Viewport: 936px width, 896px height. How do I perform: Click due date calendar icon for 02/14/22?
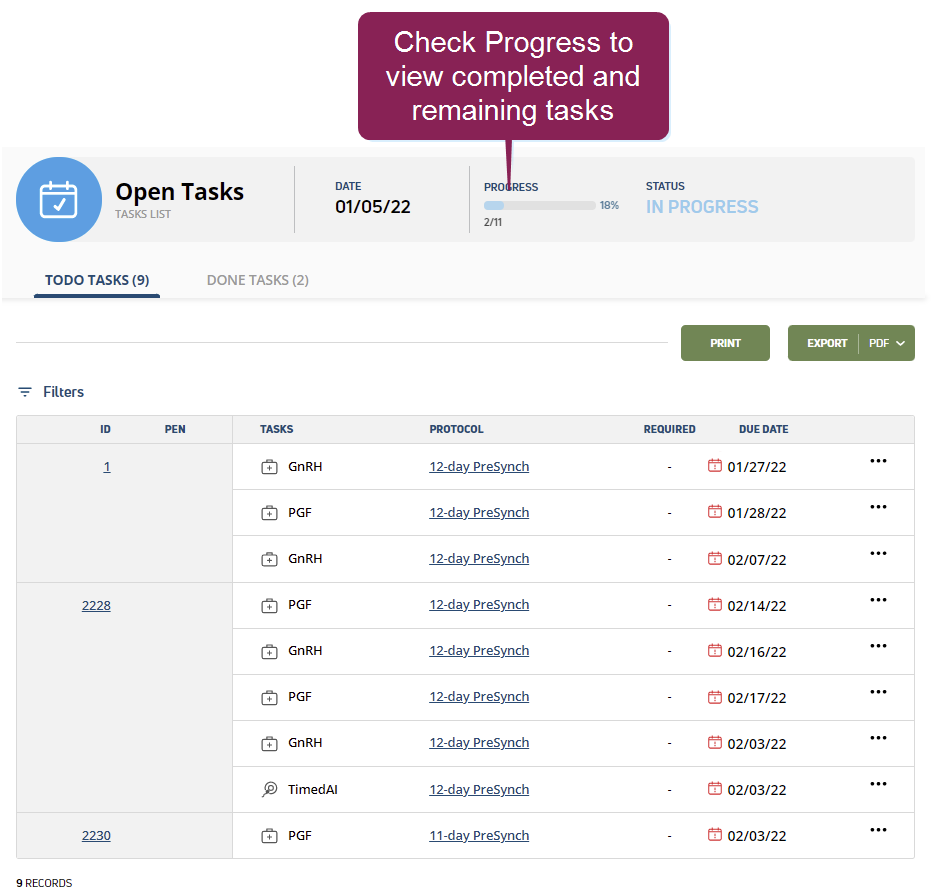click(x=714, y=604)
